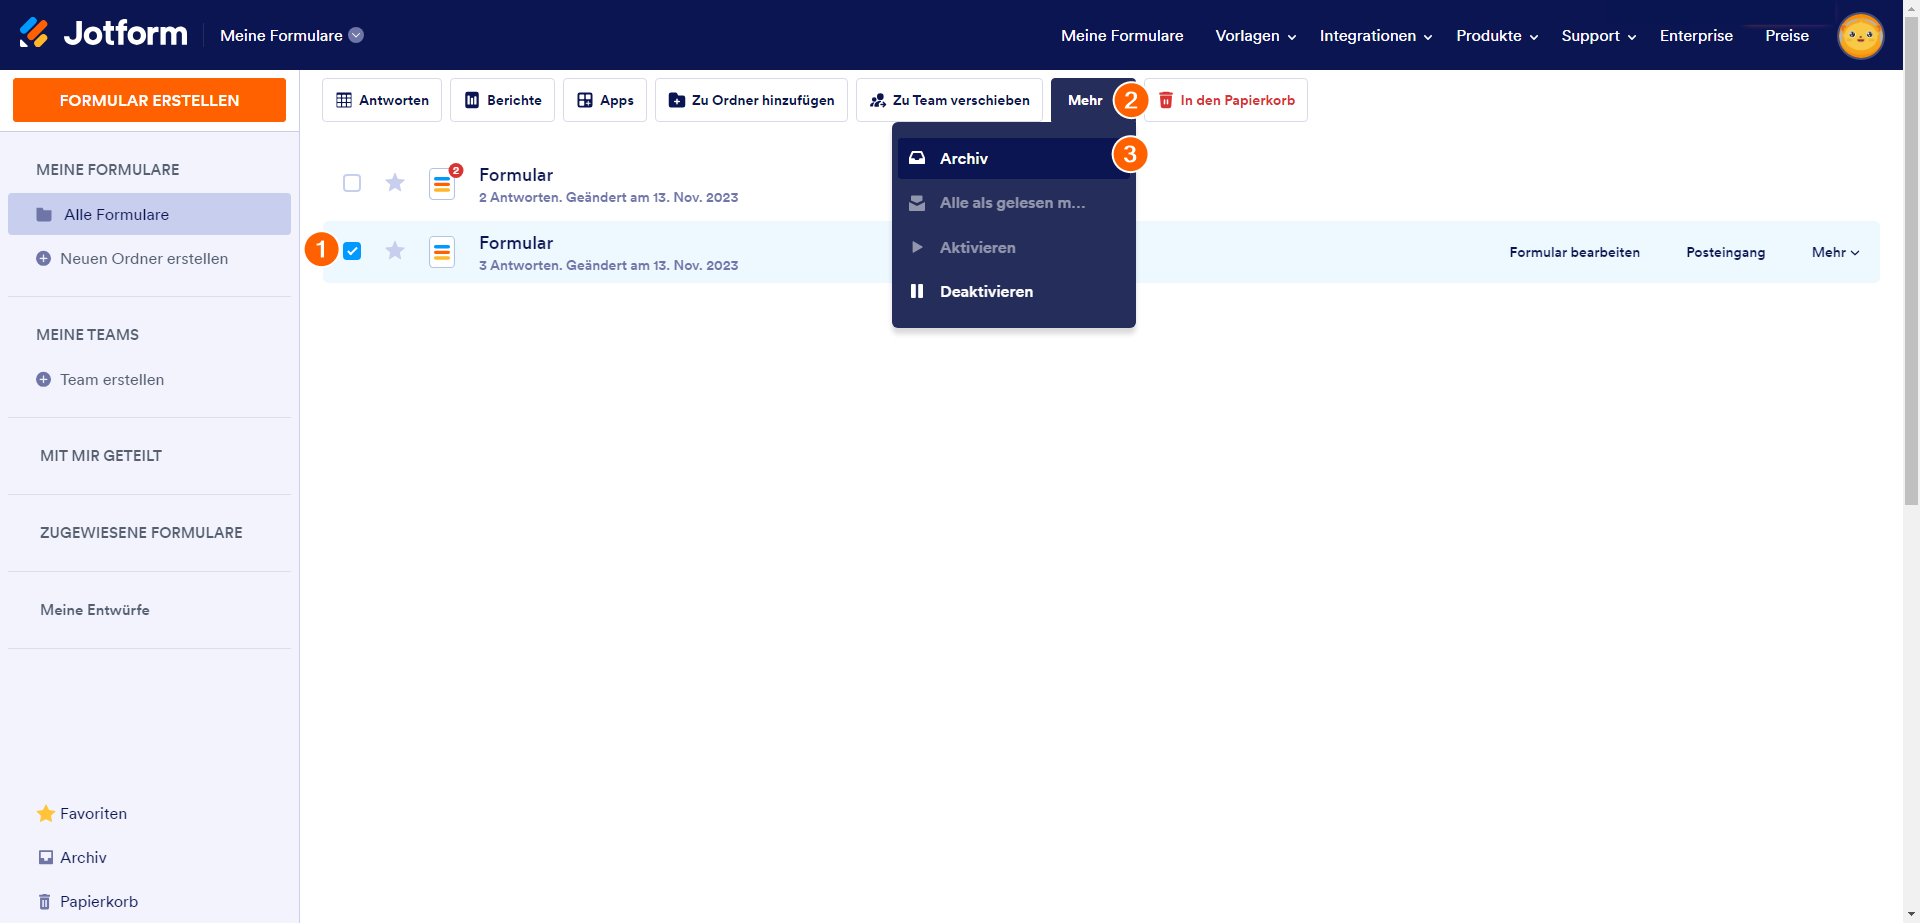Open Favoriten in the sidebar
This screenshot has height=923, width=1920.
coord(82,813)
